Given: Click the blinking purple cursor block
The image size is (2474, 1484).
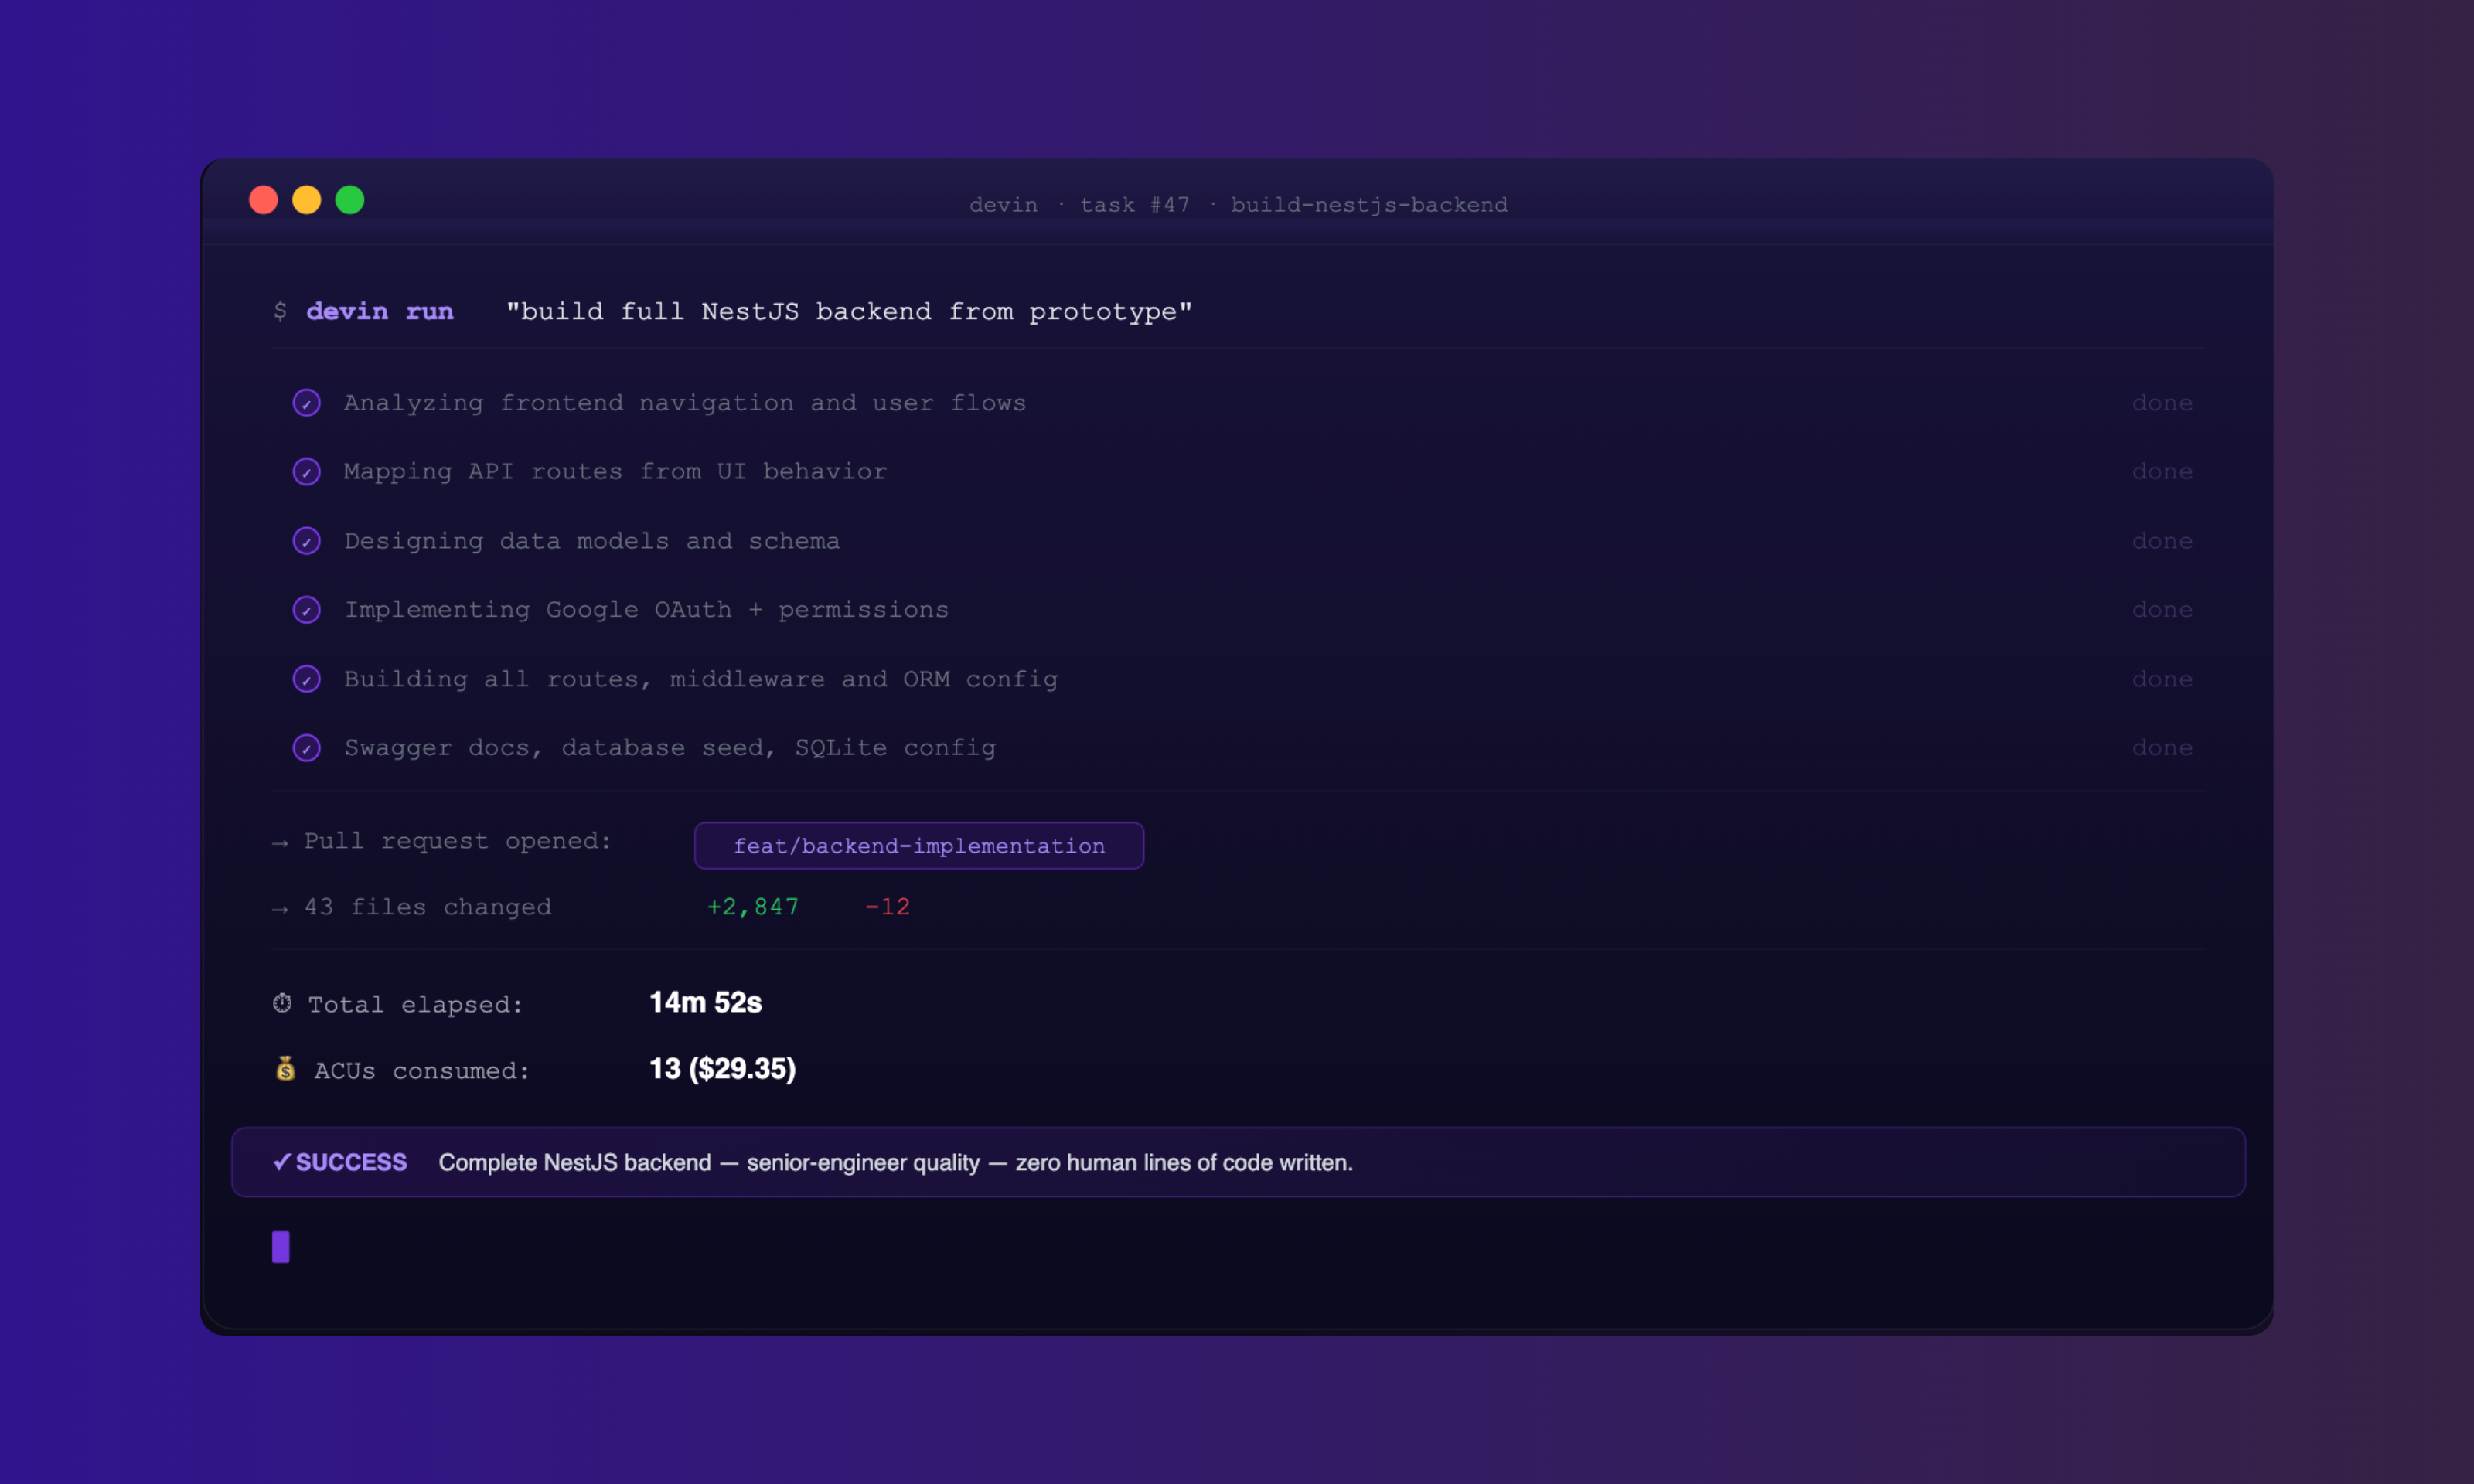Looking at the screenshot, I should tap(280, 1246).
